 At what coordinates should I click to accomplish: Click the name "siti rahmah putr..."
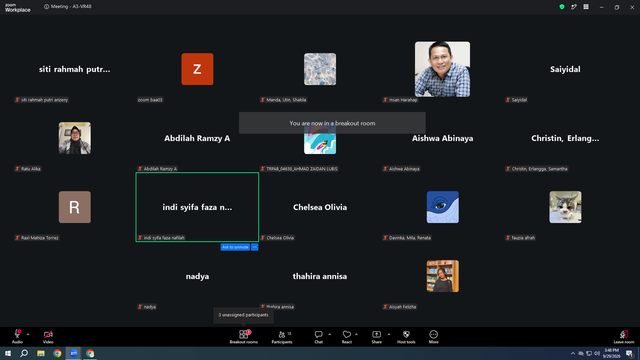[x=75, y=69]
